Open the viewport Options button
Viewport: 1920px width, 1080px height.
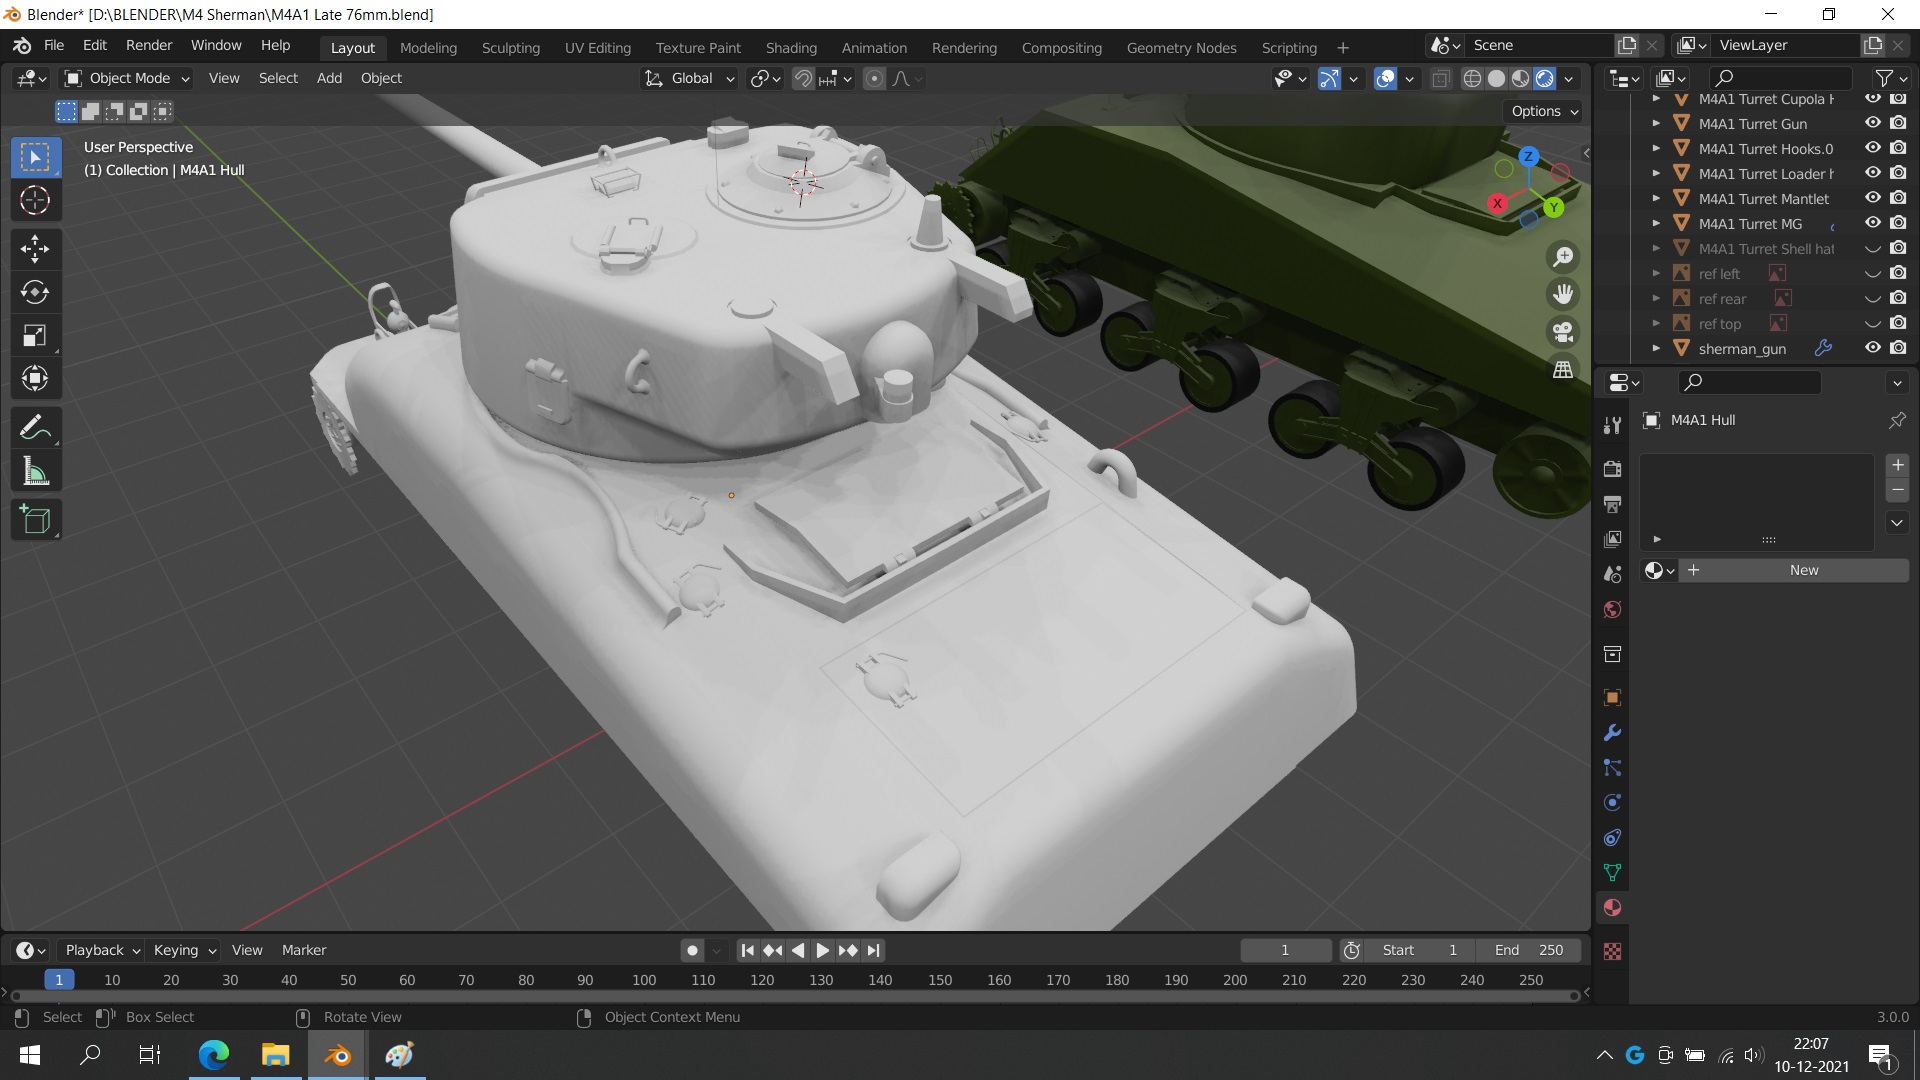(1544, 111)
